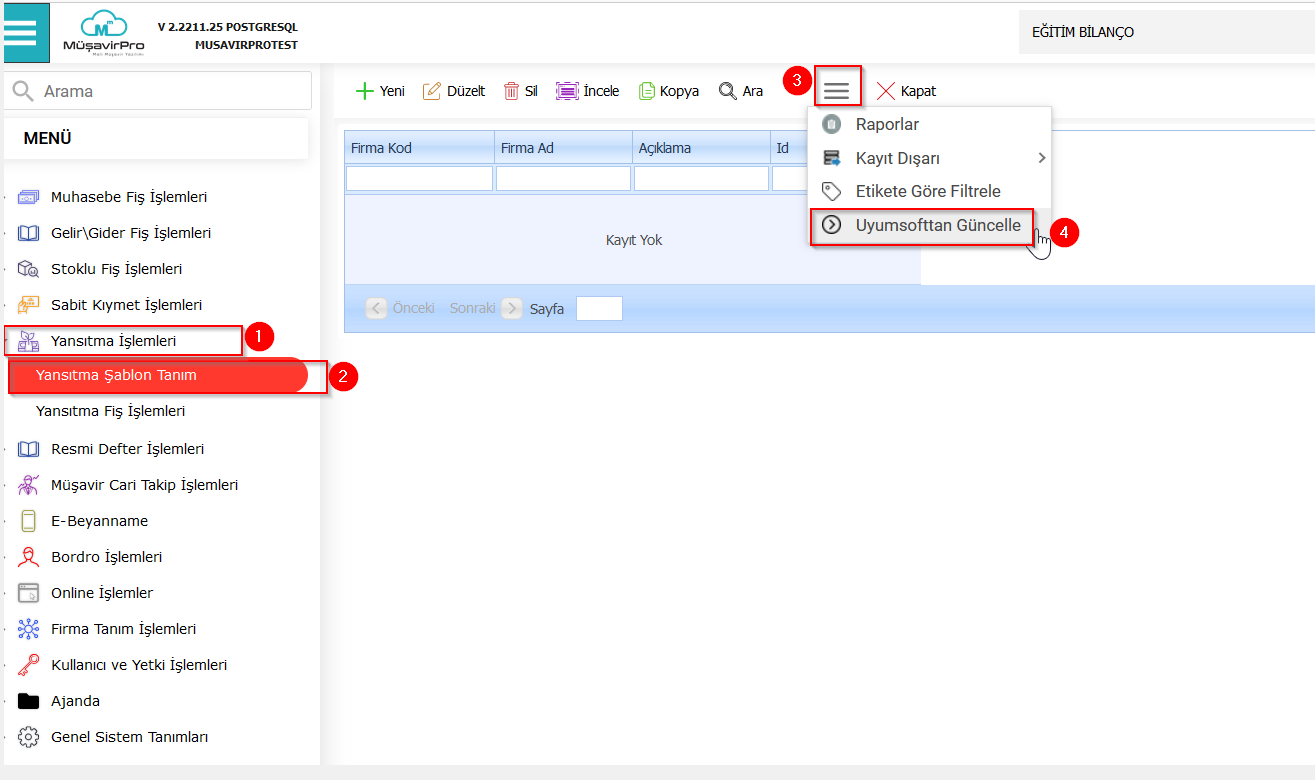The width and height of the screenshot is (1315, 780).
Task: Click the Düzelt pencil icon
Action: [432, 91]
